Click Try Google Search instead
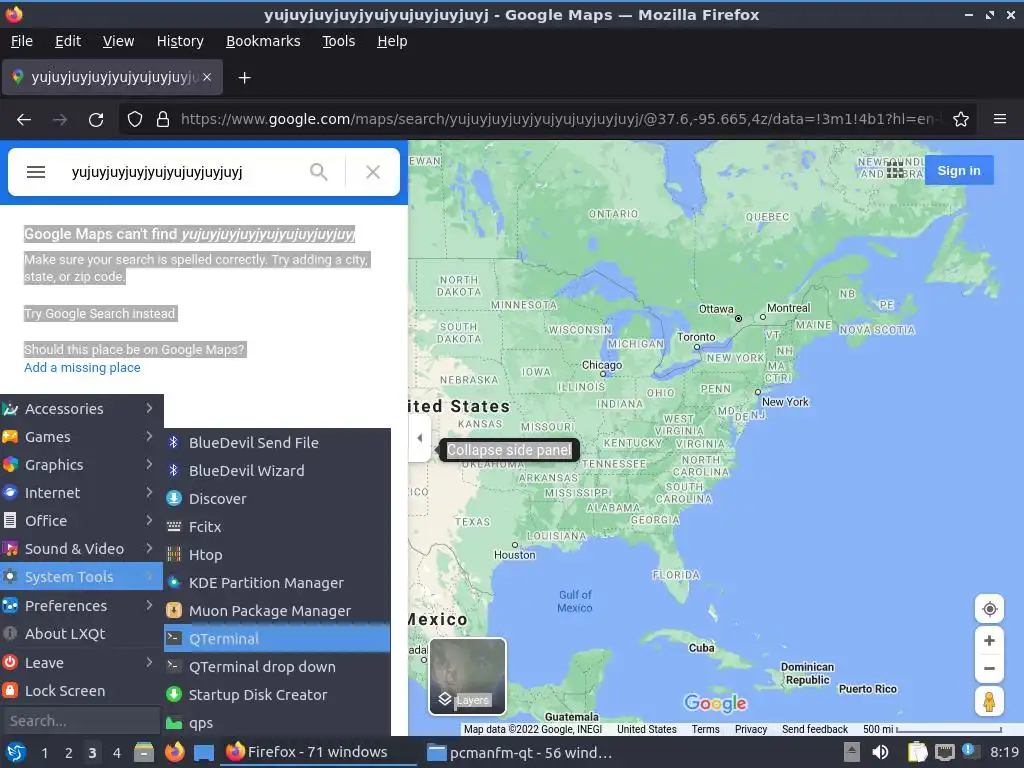Screen dimensions: 1024x768 pyautogui.click(x=100, y=313)
